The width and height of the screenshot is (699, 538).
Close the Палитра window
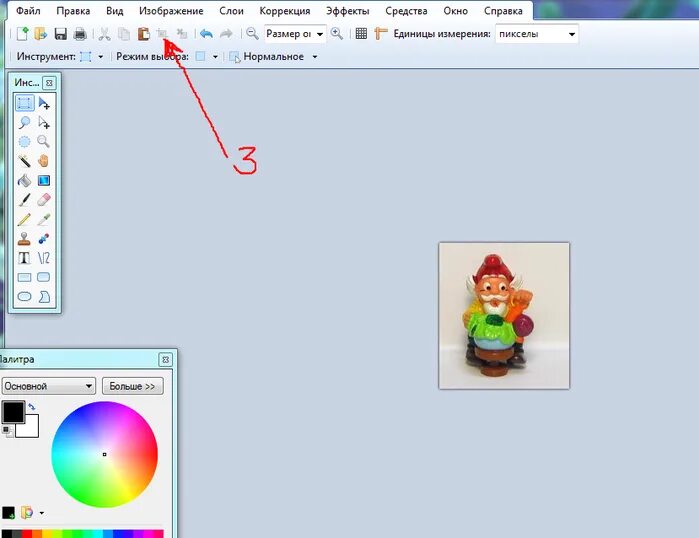pyautogui.click(x=165, y=359)
